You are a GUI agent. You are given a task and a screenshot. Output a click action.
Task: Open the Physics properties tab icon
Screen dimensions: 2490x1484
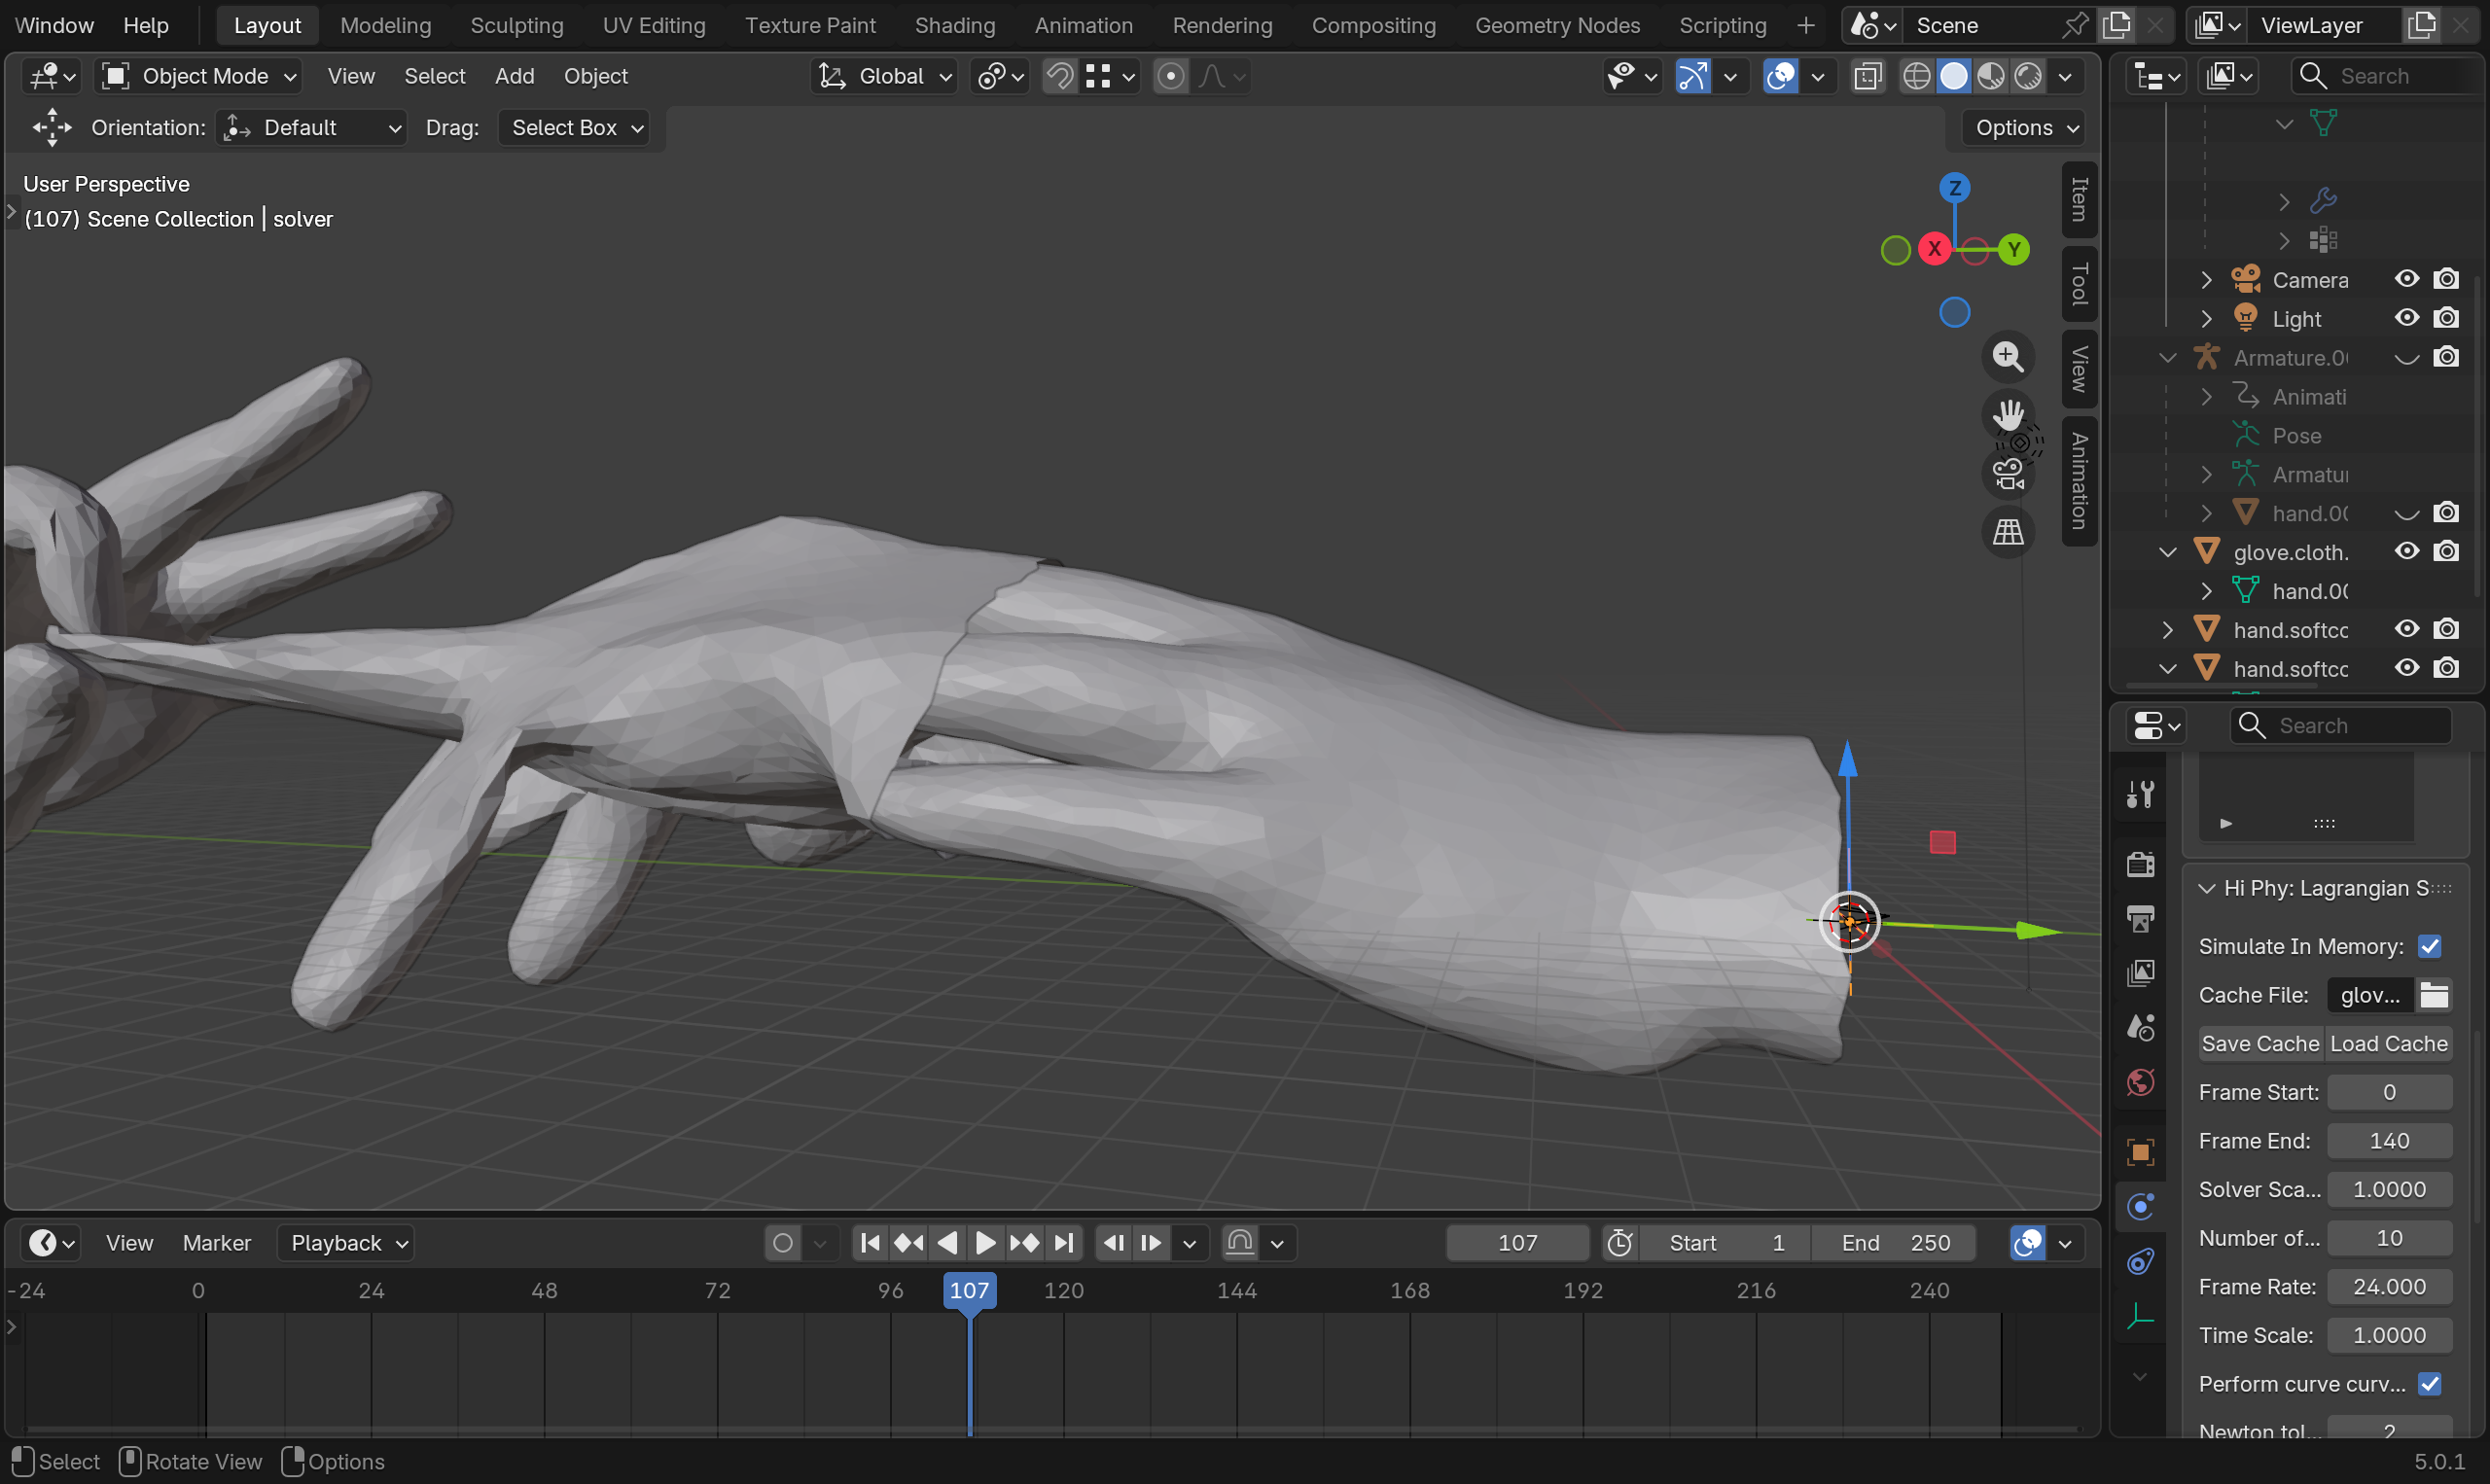point(2140,1207)
